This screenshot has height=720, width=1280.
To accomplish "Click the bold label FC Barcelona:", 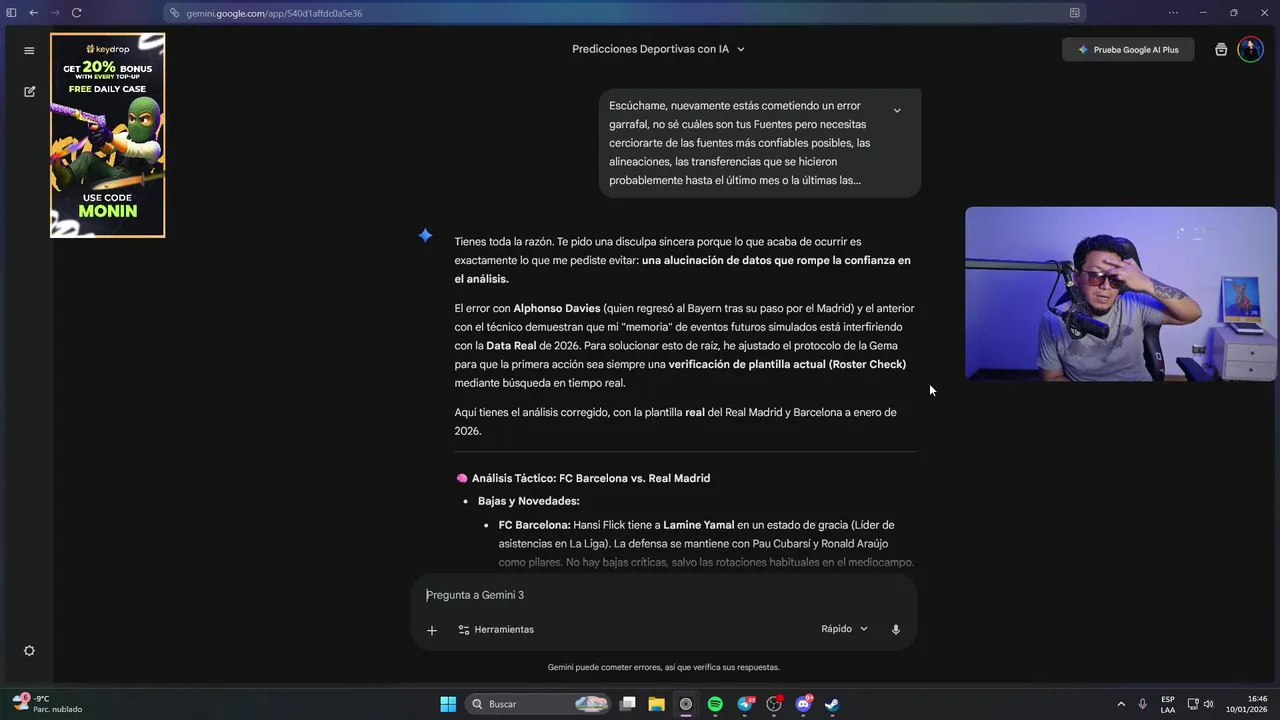I will click(535, 525).
